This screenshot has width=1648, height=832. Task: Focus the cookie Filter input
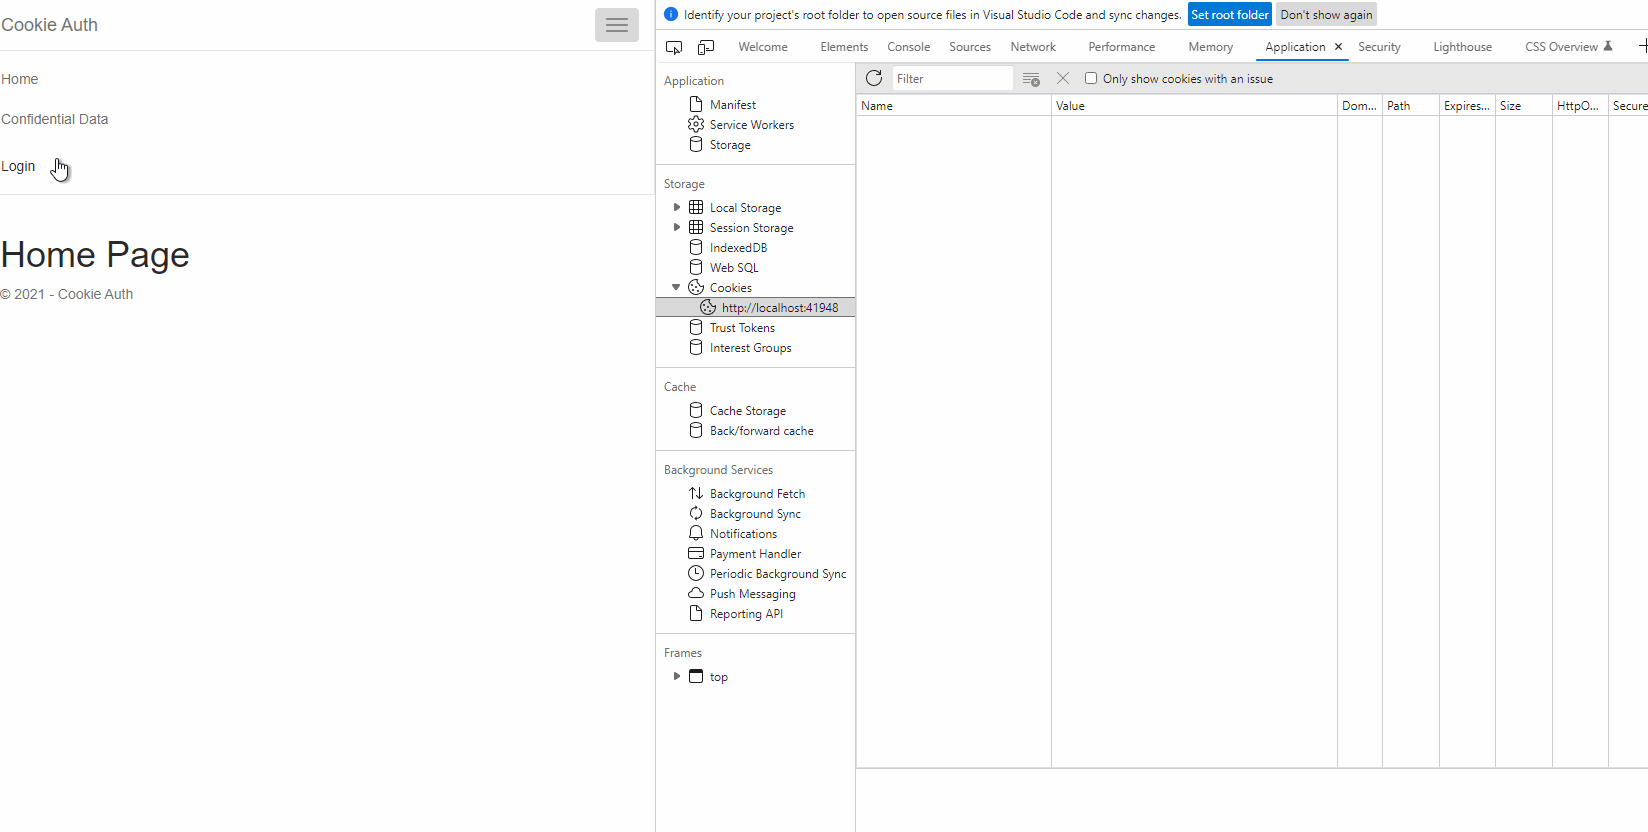952,78
